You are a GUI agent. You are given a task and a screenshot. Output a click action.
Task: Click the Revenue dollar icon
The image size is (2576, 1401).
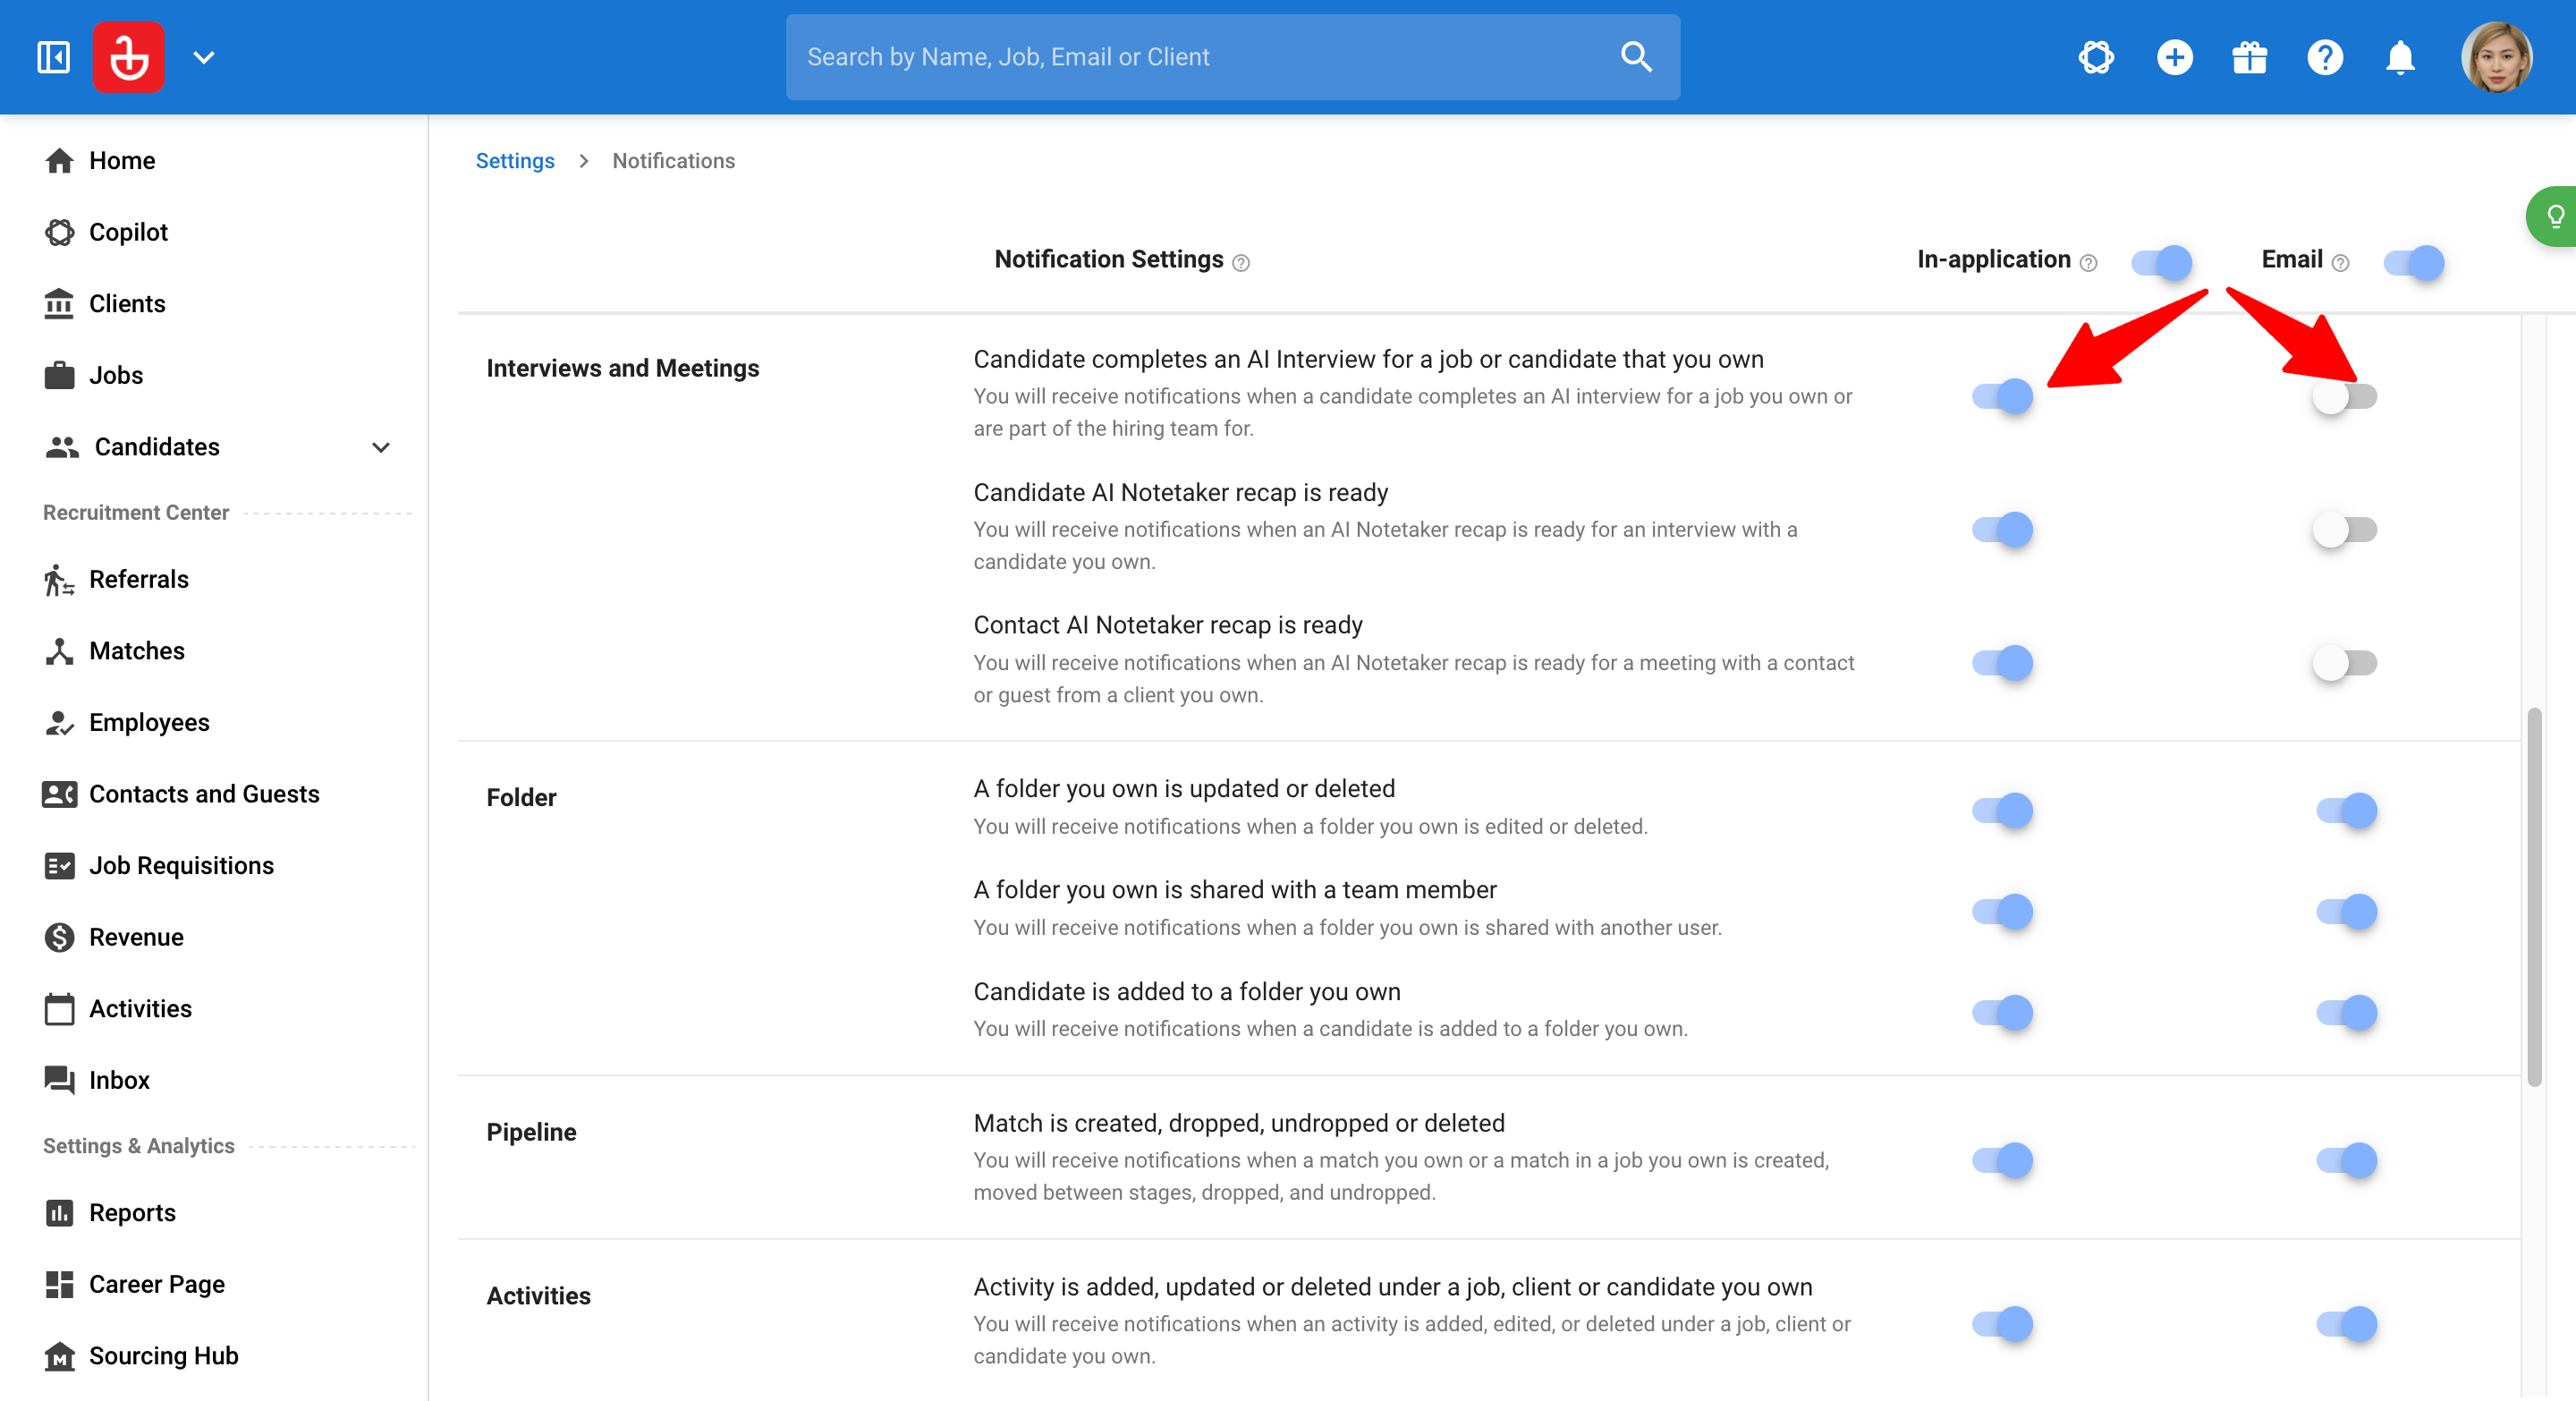(59, 937)
